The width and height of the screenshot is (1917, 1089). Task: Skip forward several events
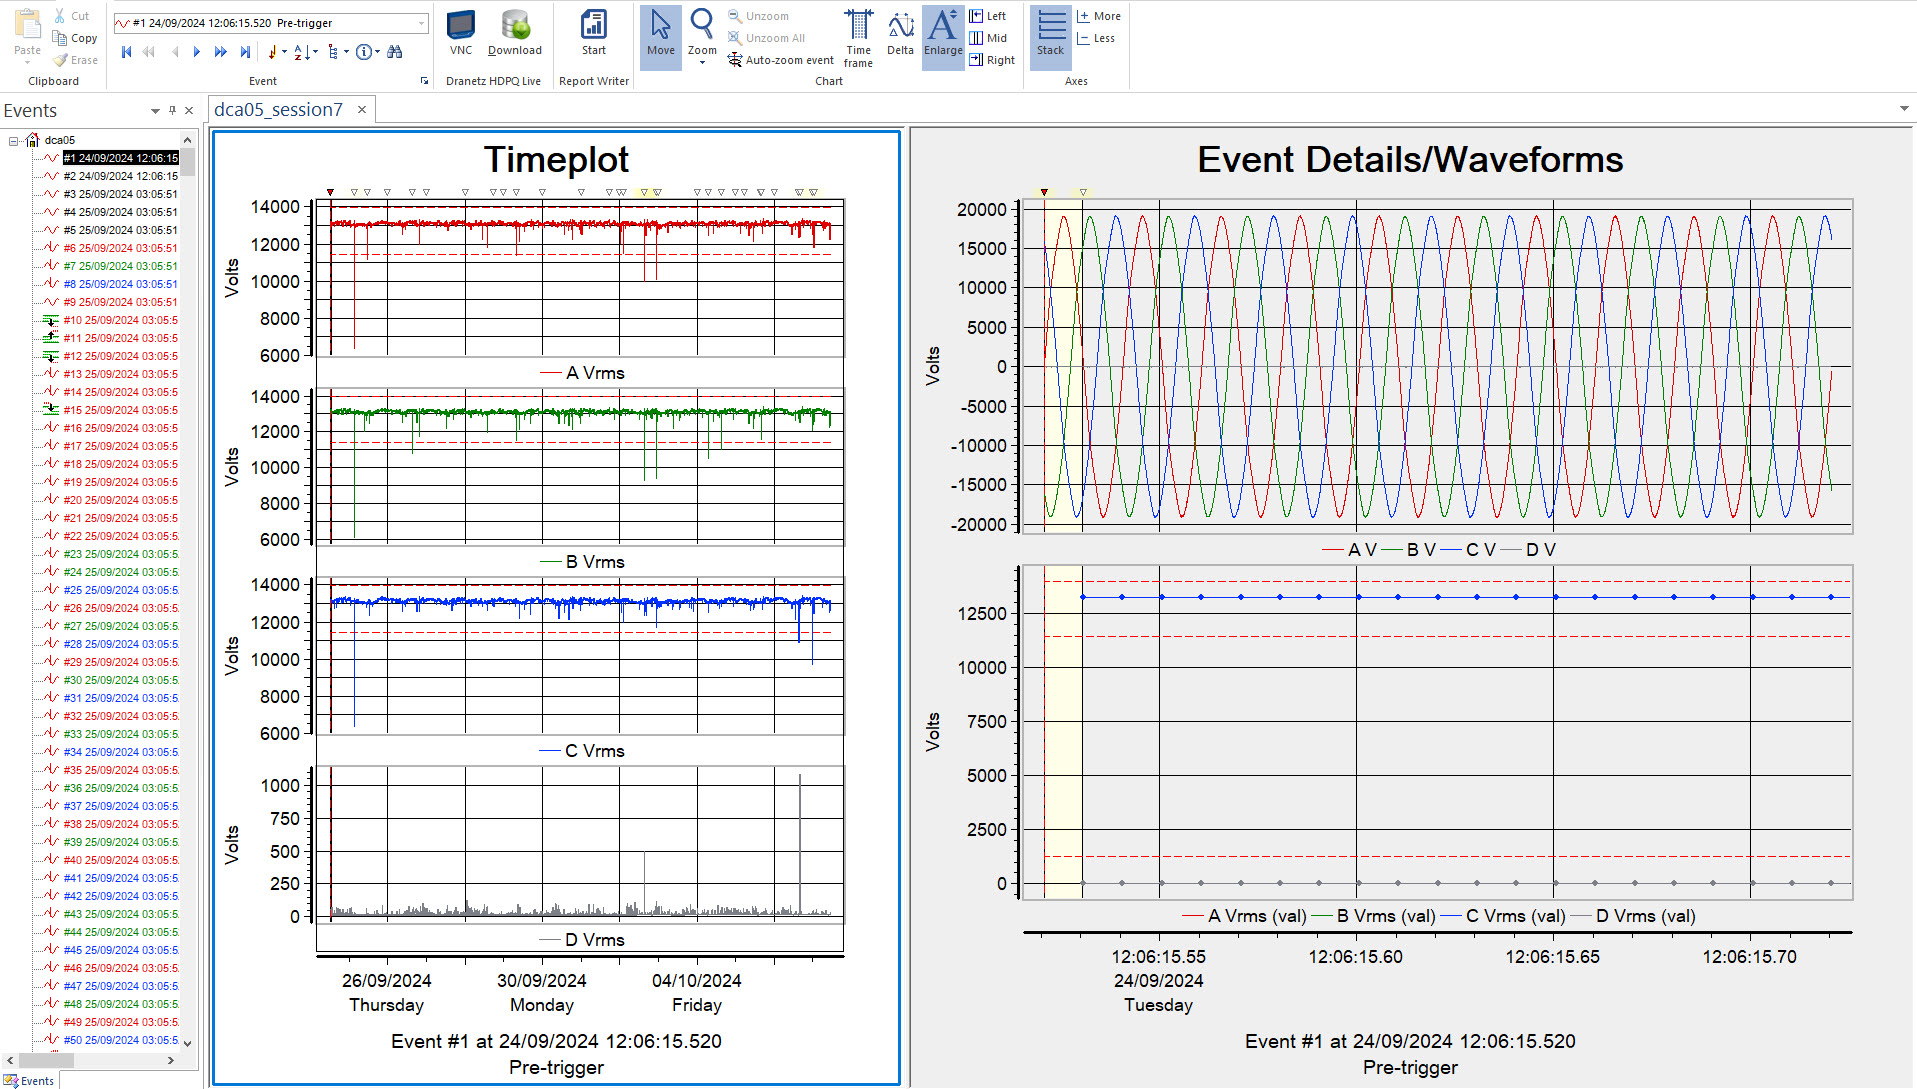pyautogui.click(x=221, y=52)
